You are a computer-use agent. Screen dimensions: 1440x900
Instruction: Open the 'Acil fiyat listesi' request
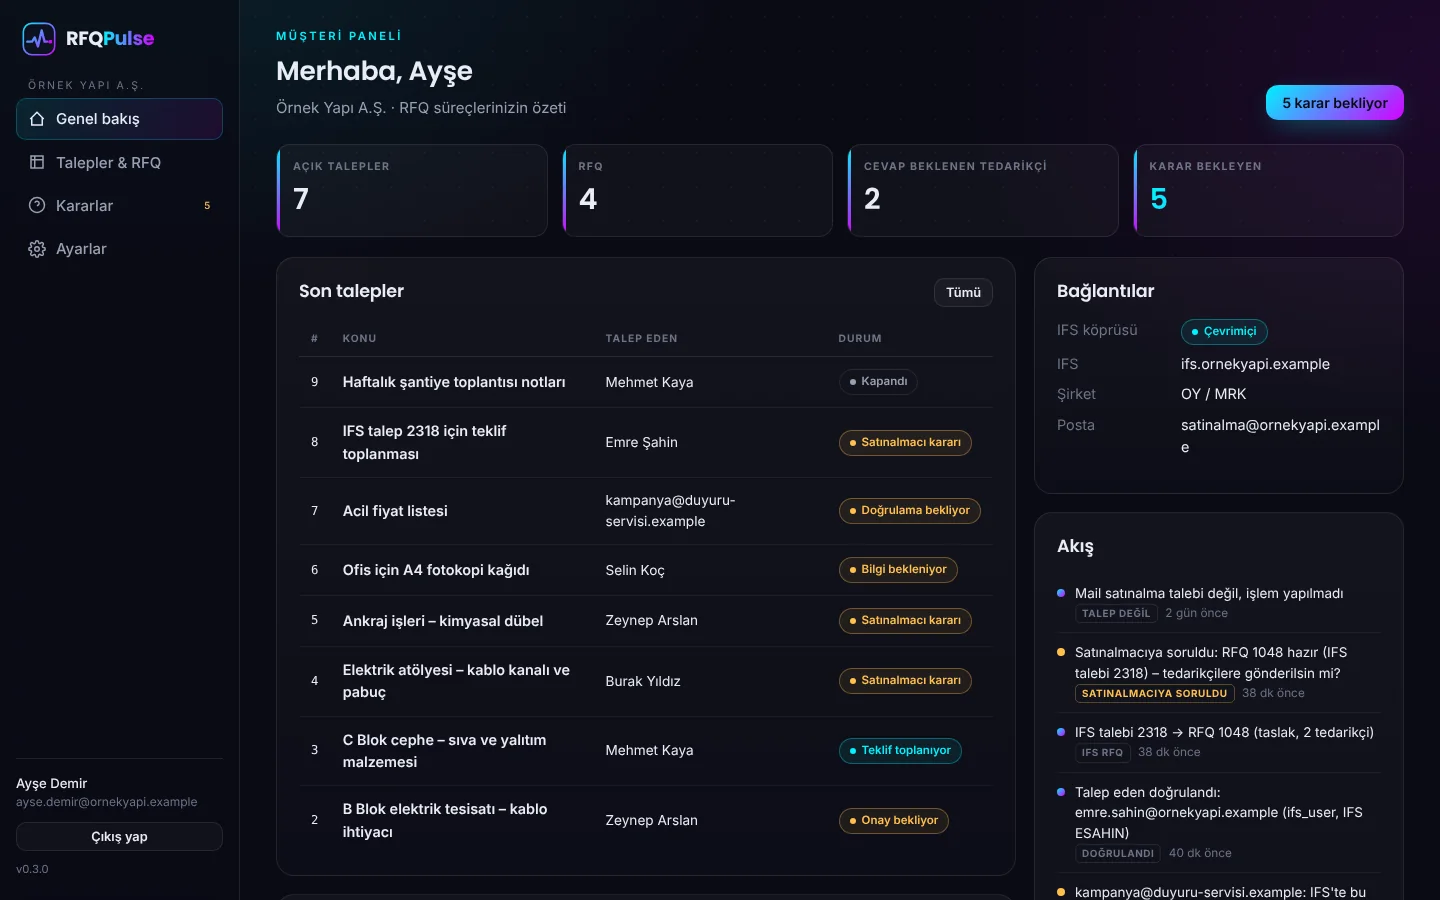395,511
